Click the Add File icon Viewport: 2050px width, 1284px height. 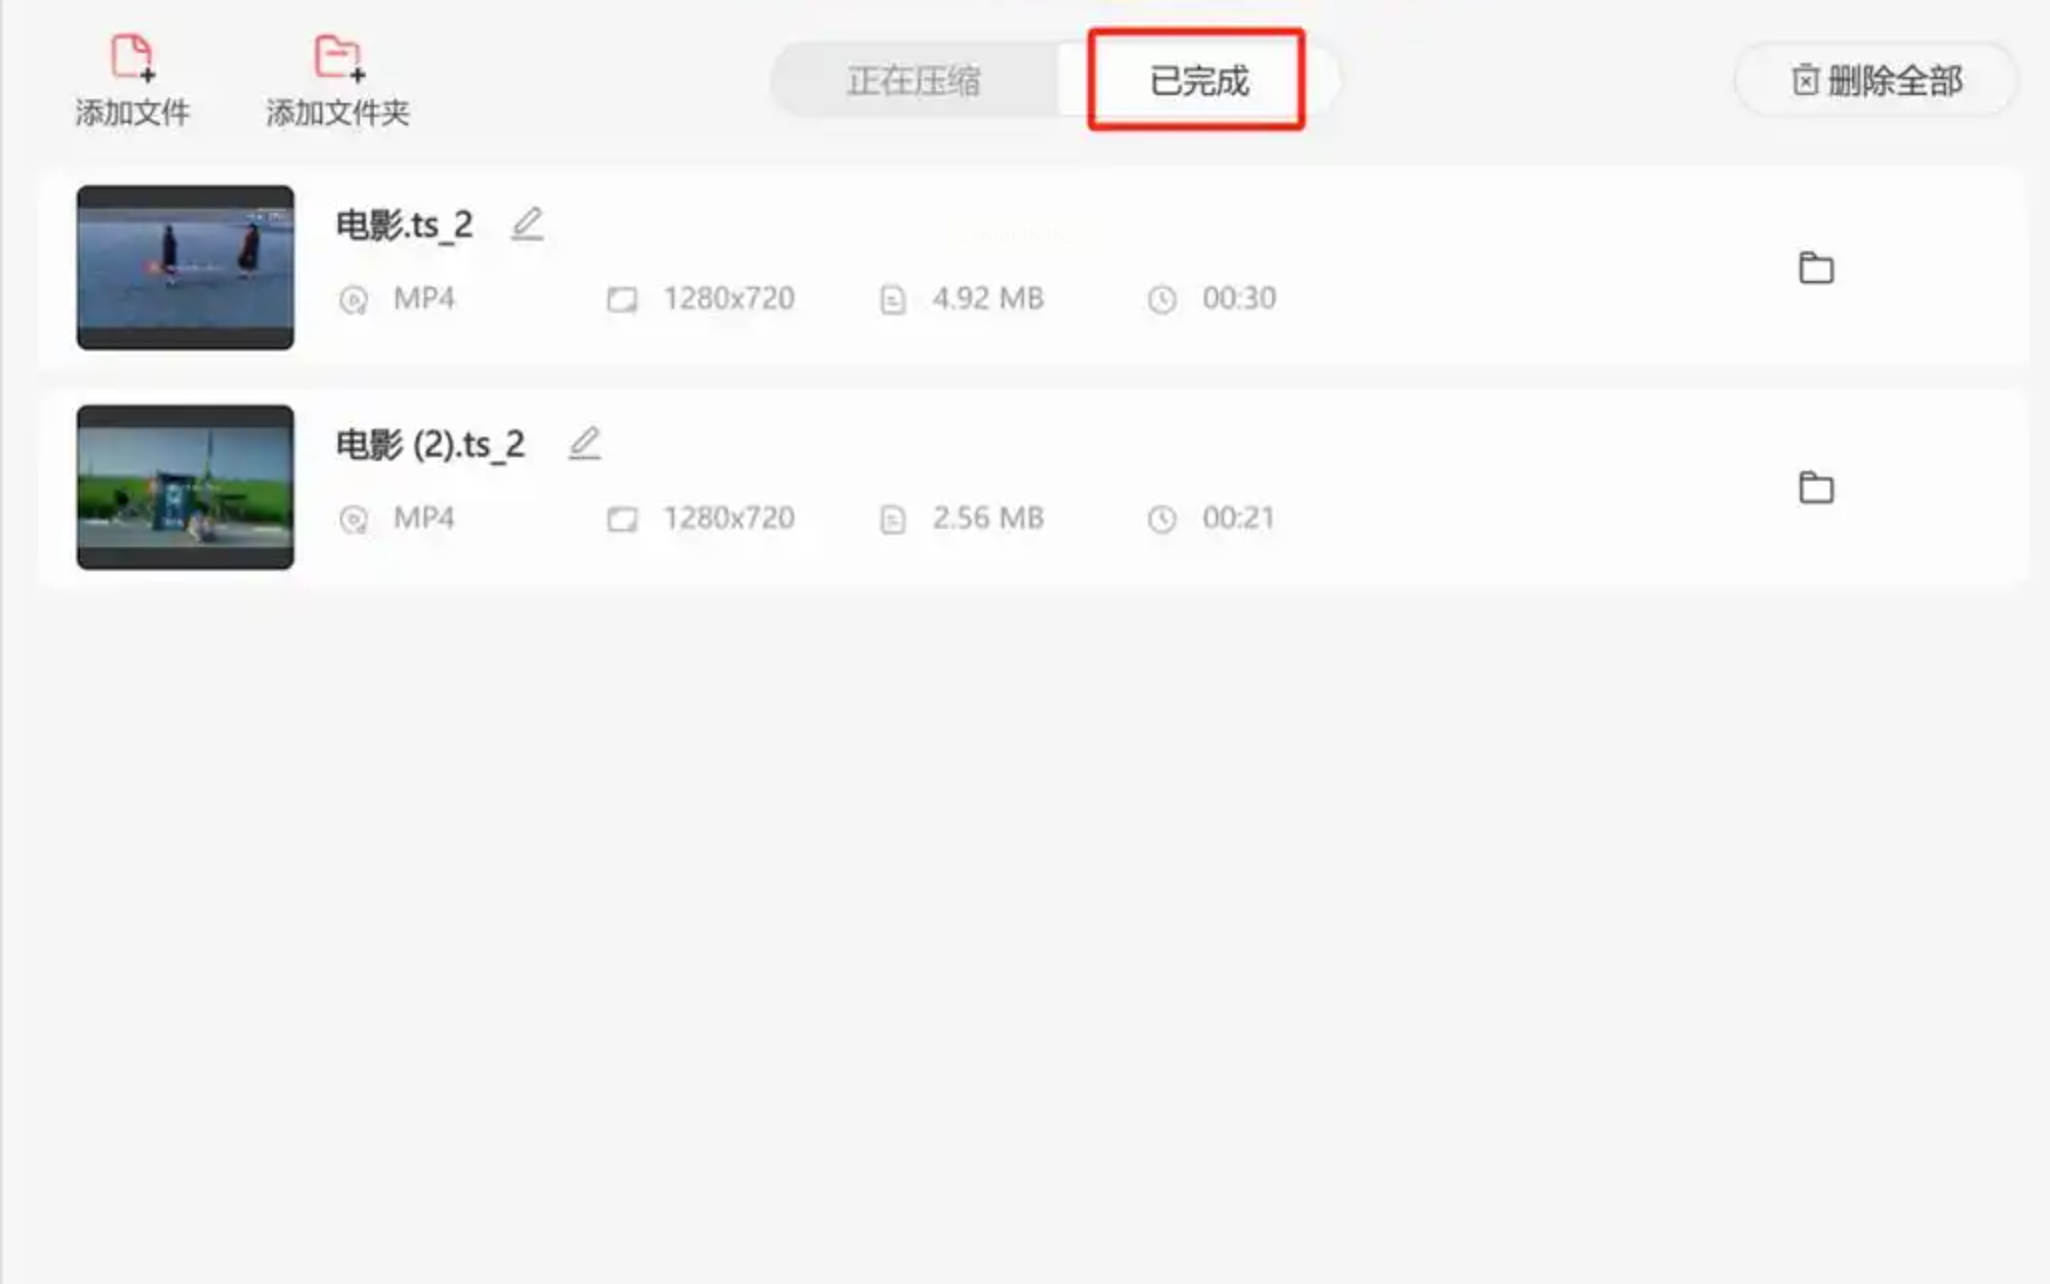pyautogui.click(x=132, y=57)
